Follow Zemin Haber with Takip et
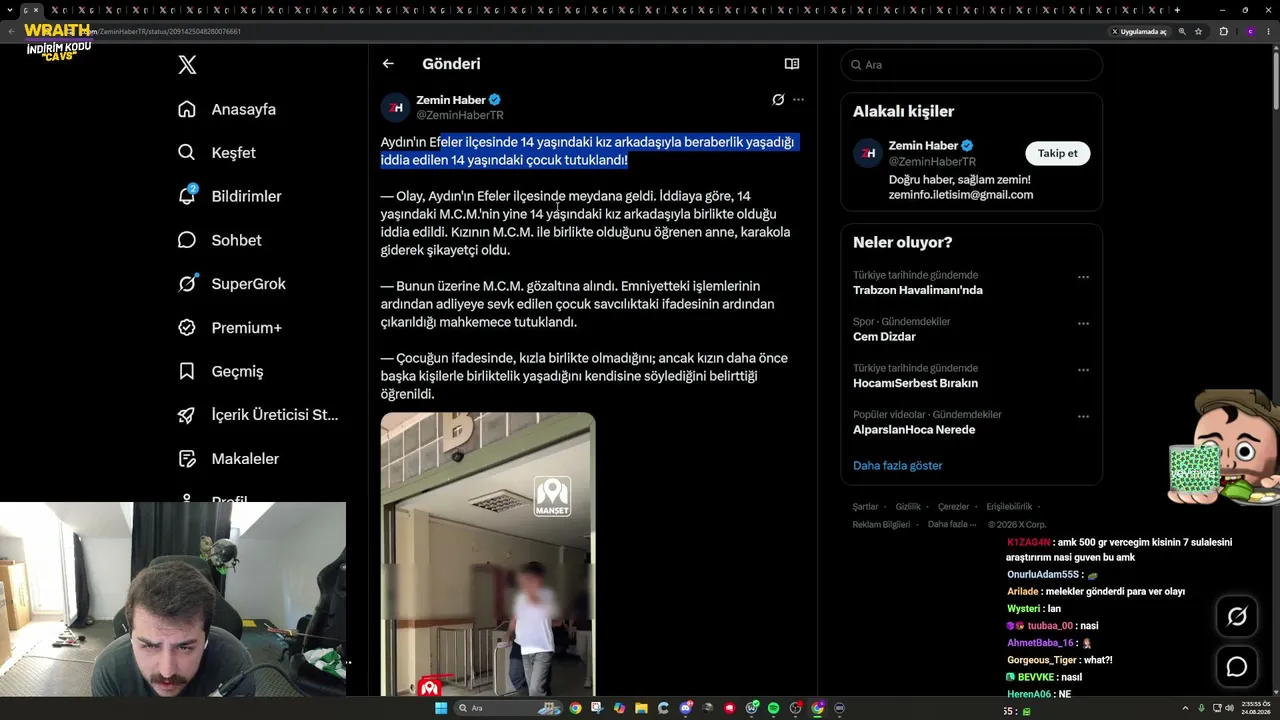Image resolution: width=1280 pixels, height=720 pixels. [x=1058, y=154]
